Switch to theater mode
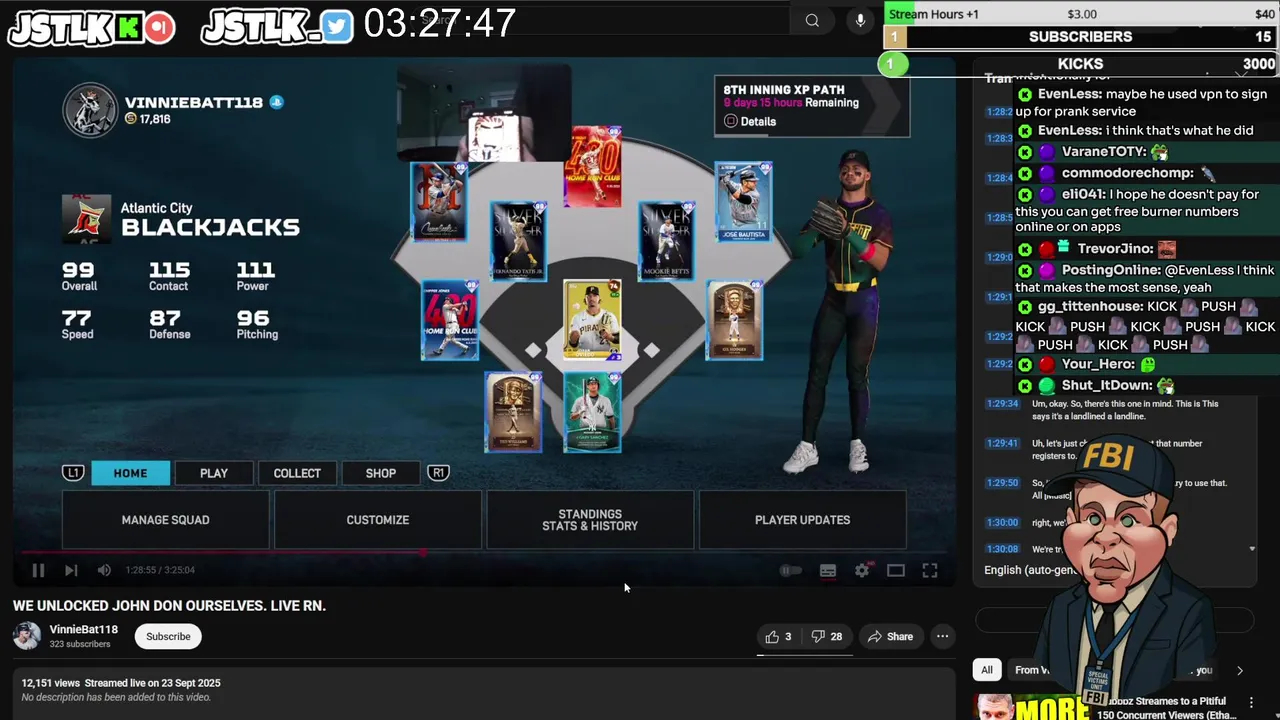This screenshot has height=720, width=1280. 896,570
